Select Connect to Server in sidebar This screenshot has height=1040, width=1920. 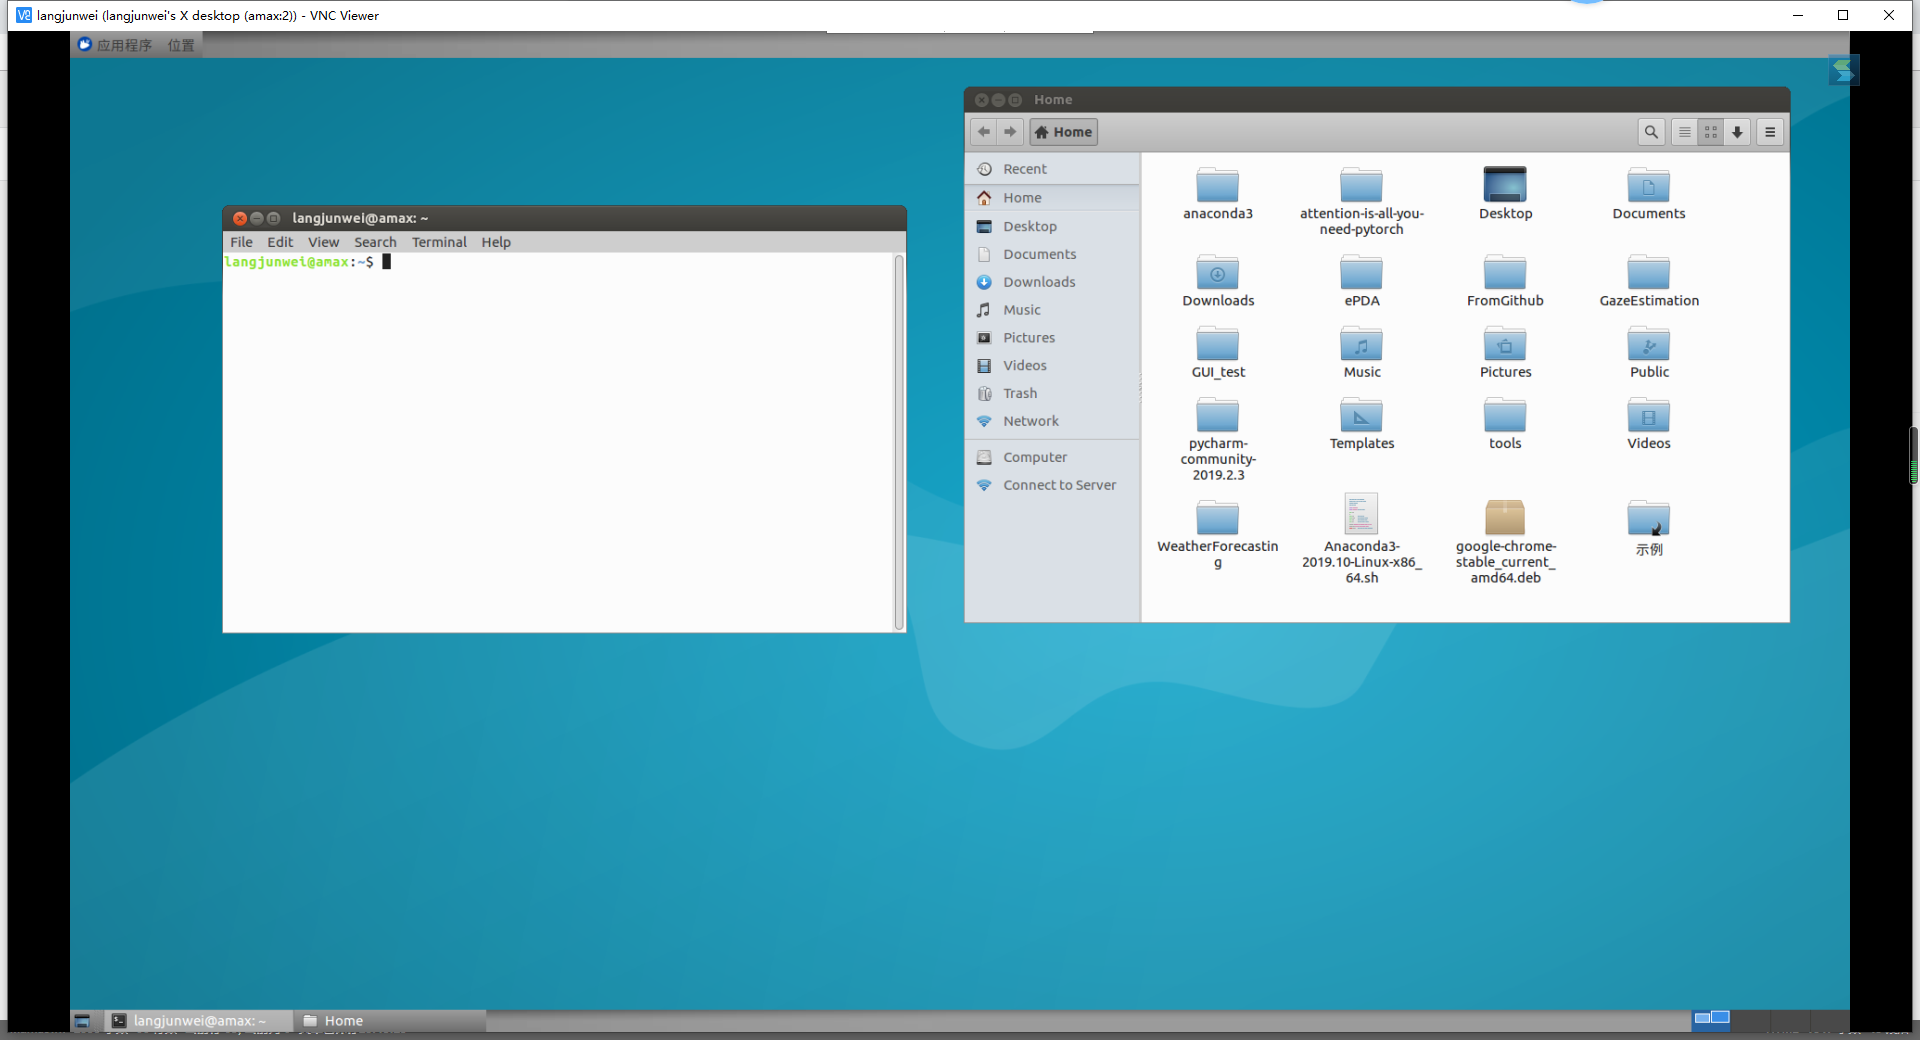tap(1059, 484)
